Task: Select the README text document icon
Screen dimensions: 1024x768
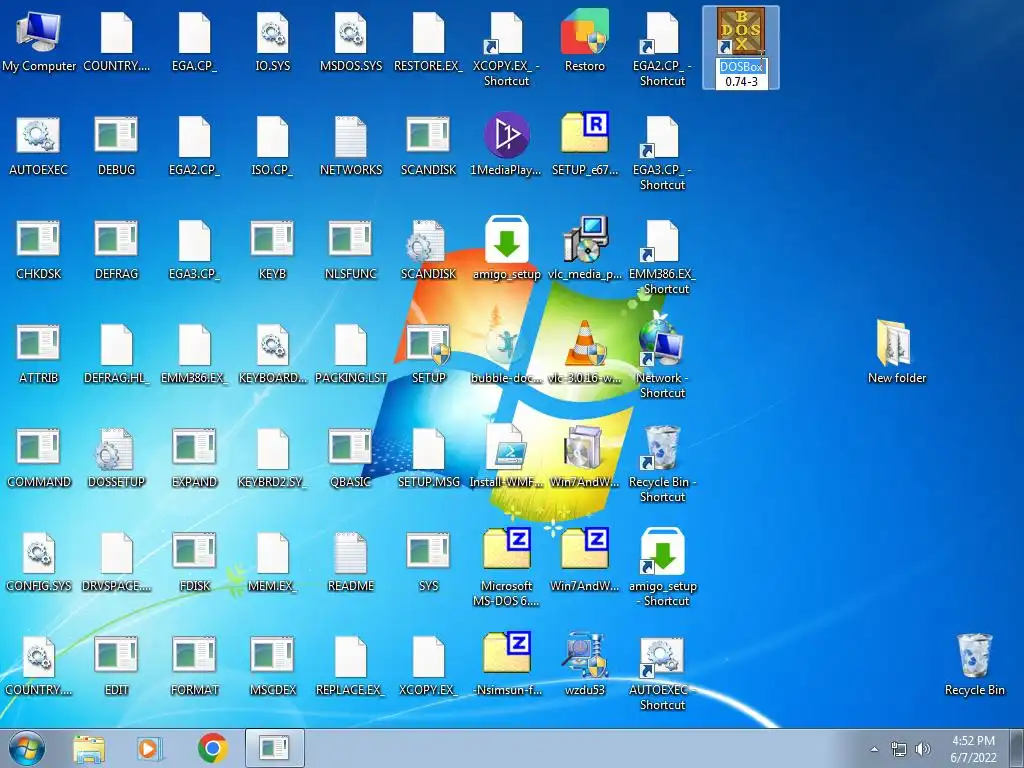Action: [x=351, y=552]
